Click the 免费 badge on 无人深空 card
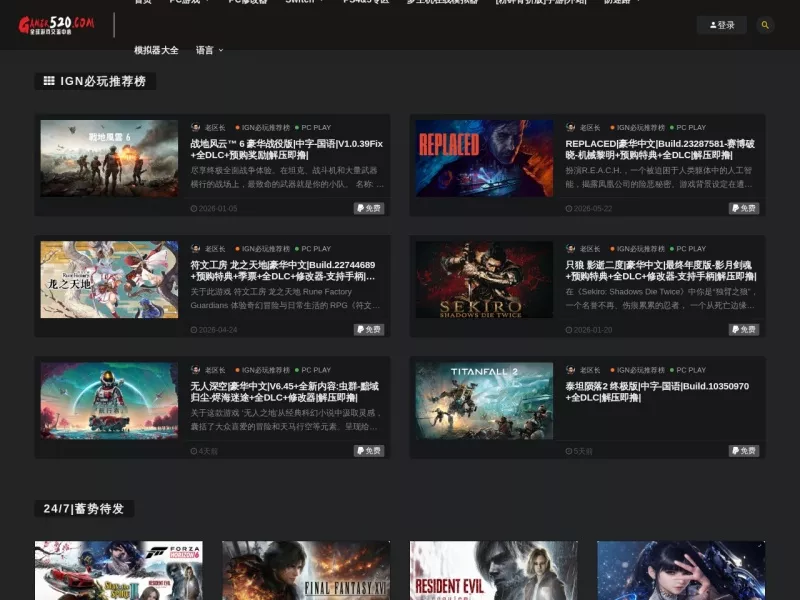 pos(369,451)
